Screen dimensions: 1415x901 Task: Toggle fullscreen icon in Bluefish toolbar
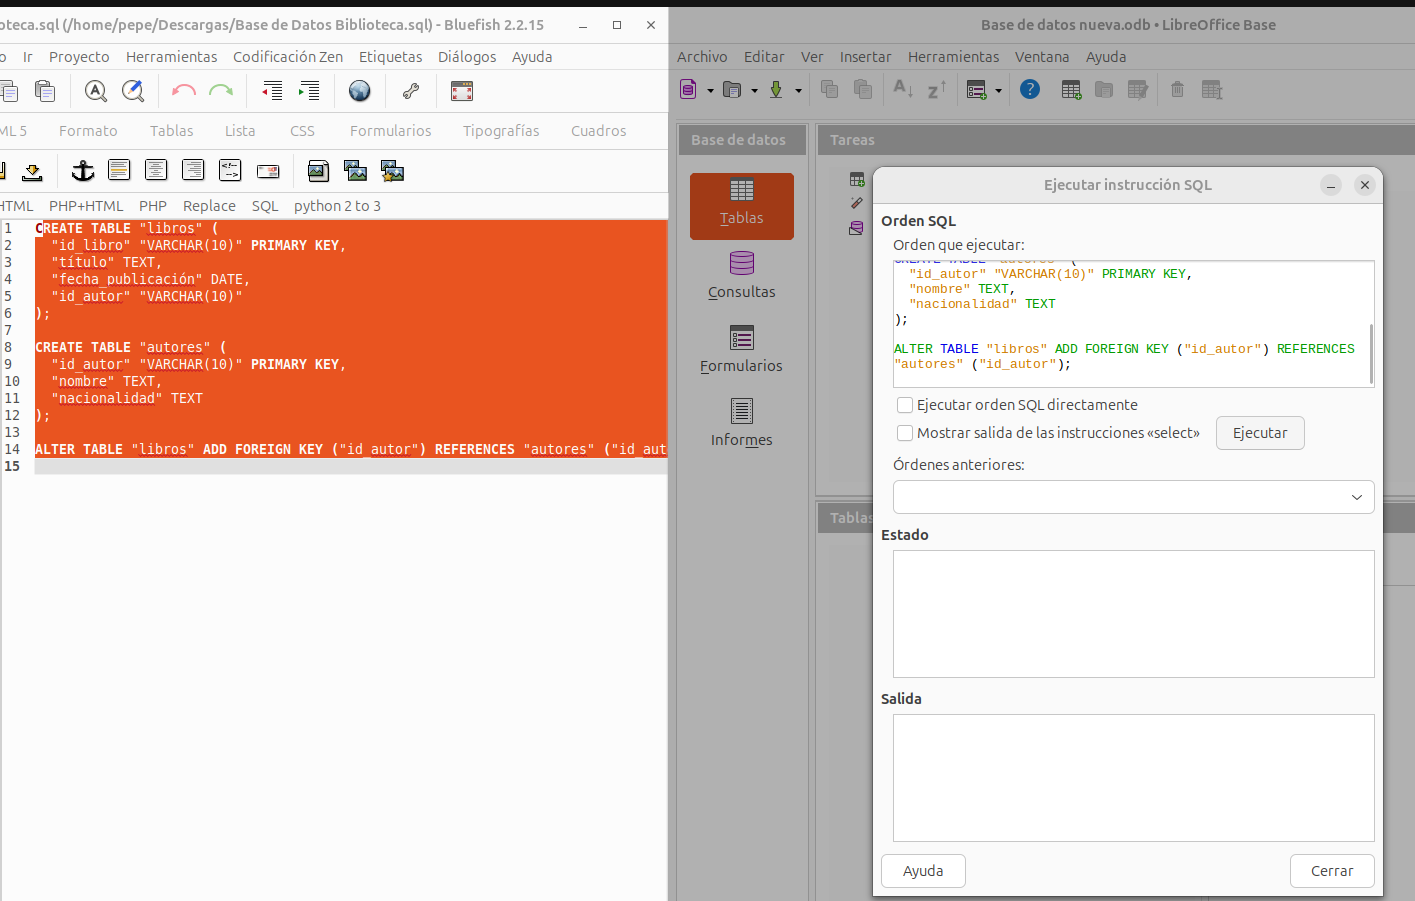tap(462, 91)
